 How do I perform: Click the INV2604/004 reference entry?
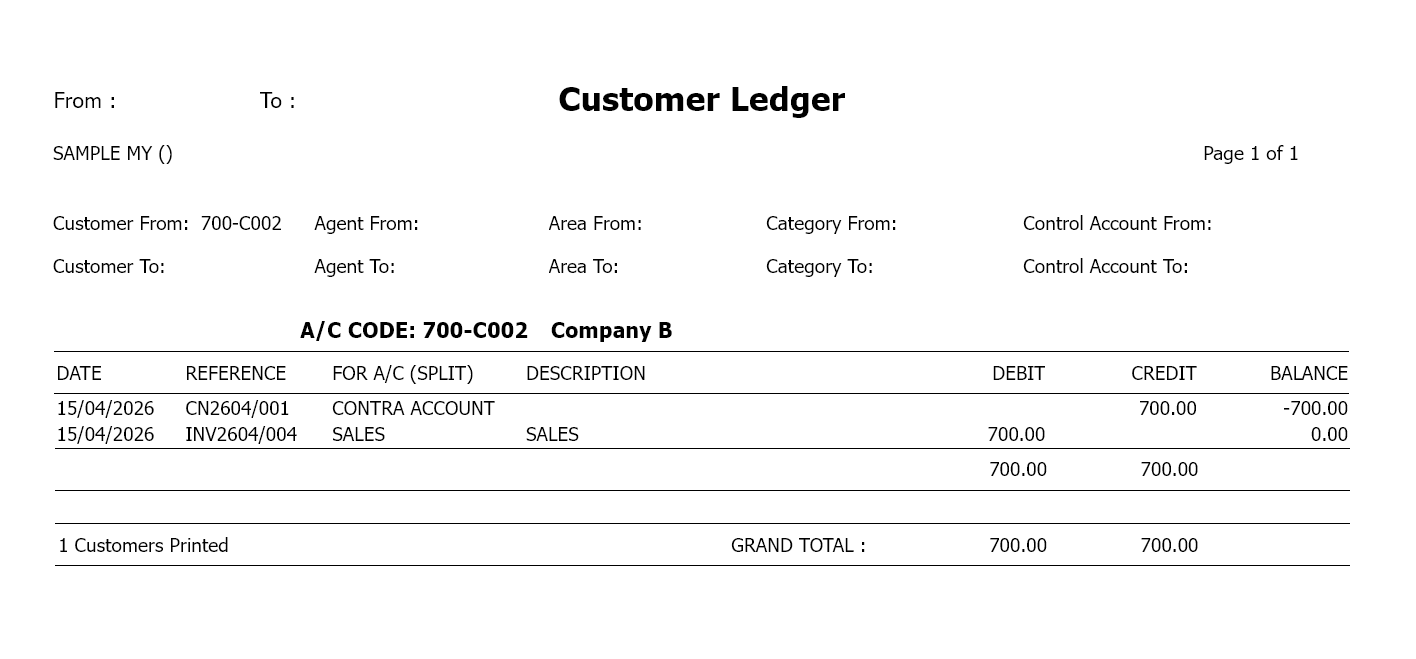(x=241, y=435)
